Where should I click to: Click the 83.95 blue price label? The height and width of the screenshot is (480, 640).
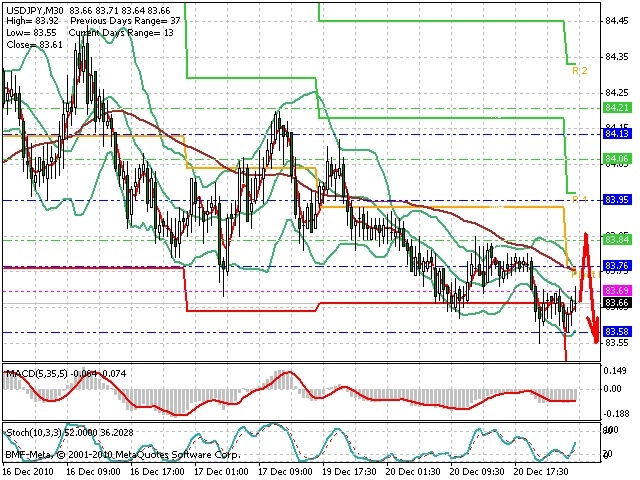[x=617, y=200]
